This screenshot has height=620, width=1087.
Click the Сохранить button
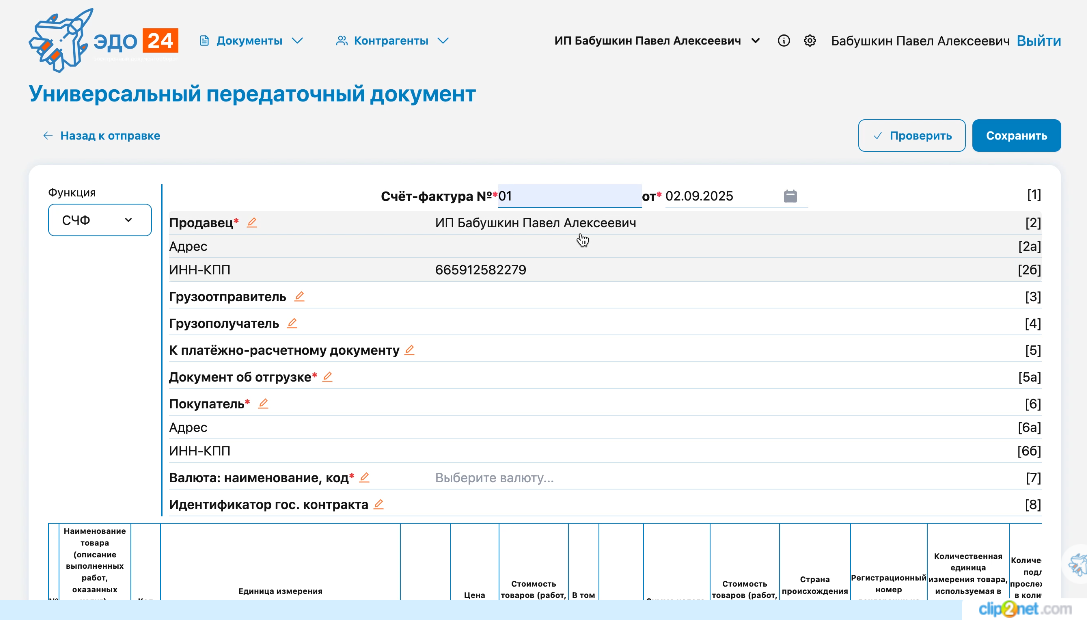click(1016, 135)
